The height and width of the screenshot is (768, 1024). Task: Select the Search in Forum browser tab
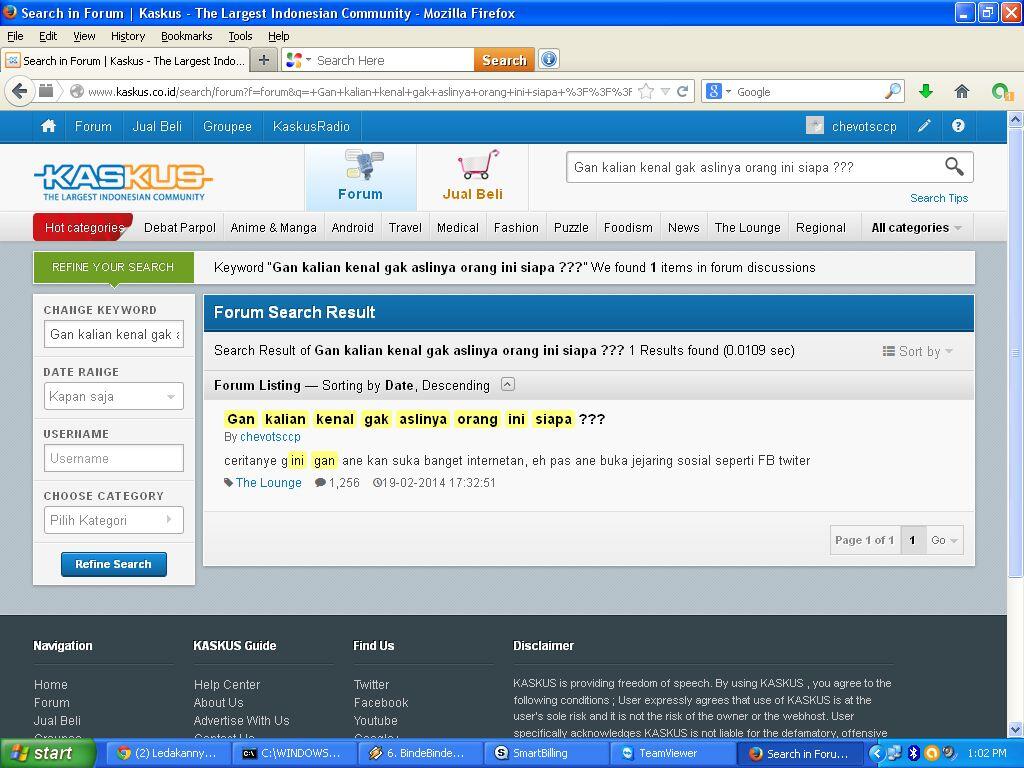point(125,61)
